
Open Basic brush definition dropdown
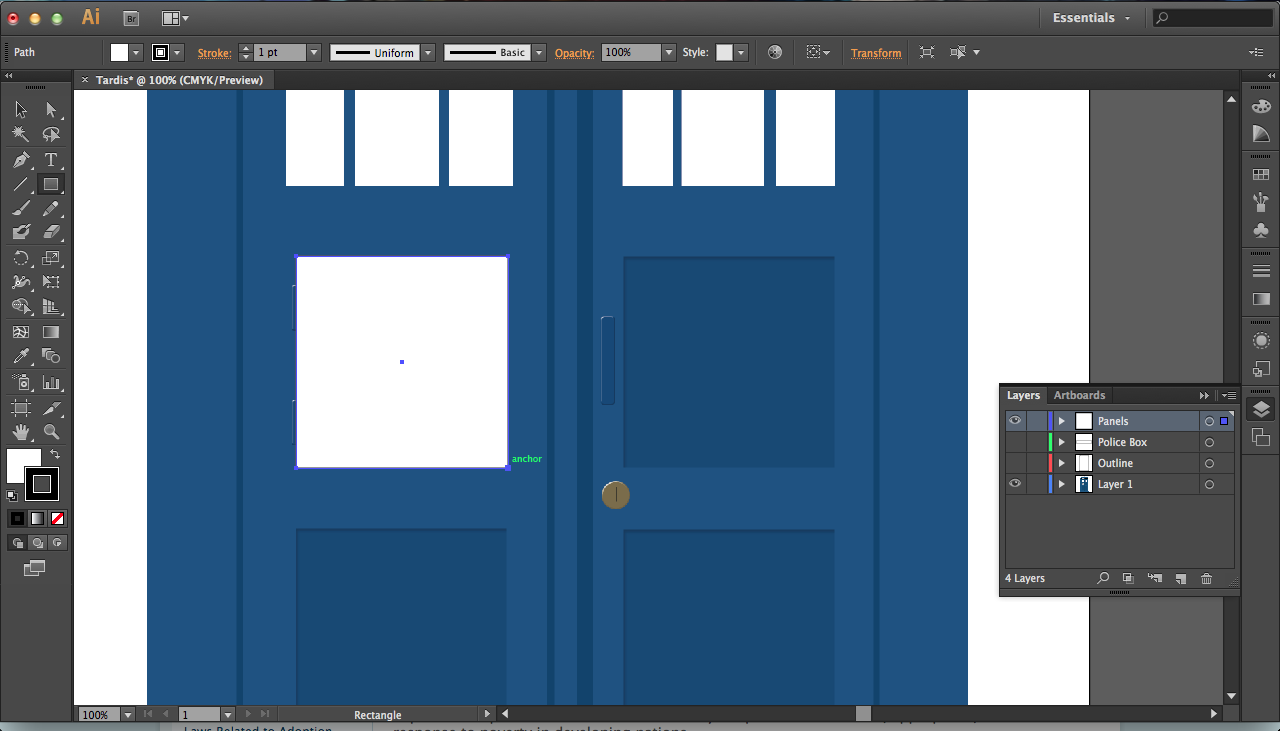click(x=539, y=52)
